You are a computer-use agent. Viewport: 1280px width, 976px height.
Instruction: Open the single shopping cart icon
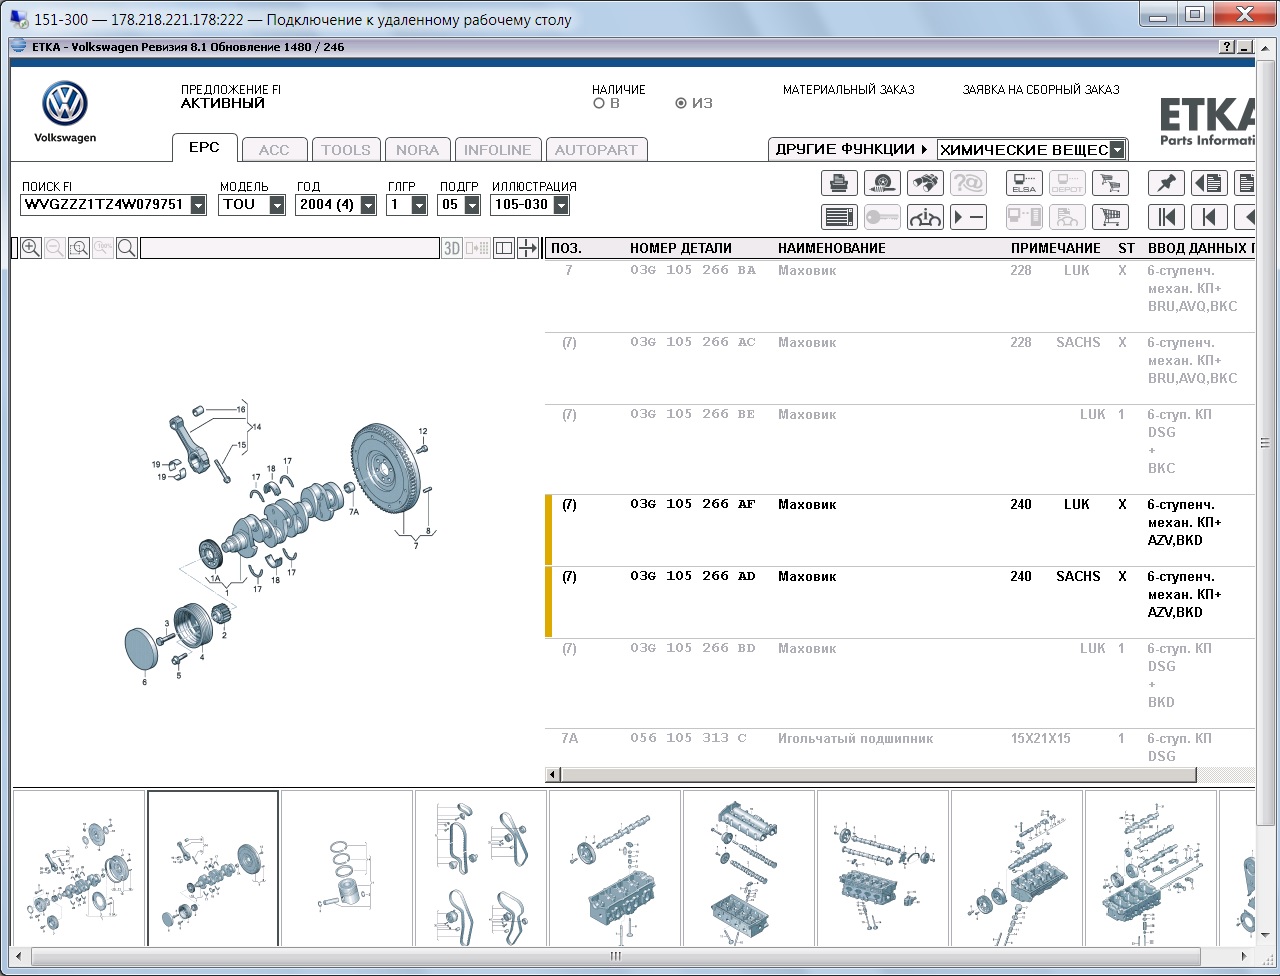pyautogui.click(x=1110, y=216)
